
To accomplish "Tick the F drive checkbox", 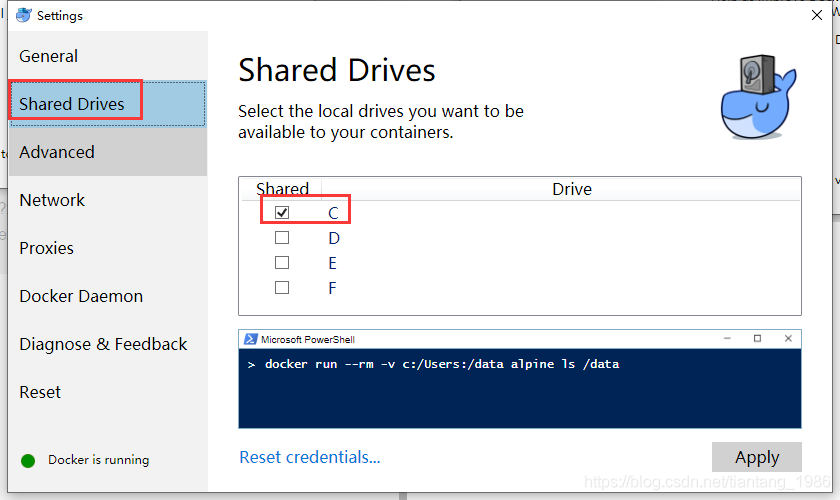I will [282, 288].
